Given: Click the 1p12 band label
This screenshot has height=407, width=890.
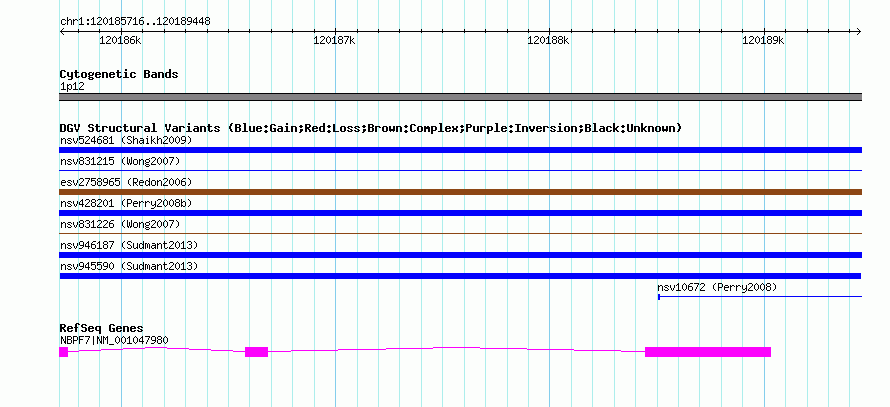Looking at the screenshot, I should click(x=72, y=87).
